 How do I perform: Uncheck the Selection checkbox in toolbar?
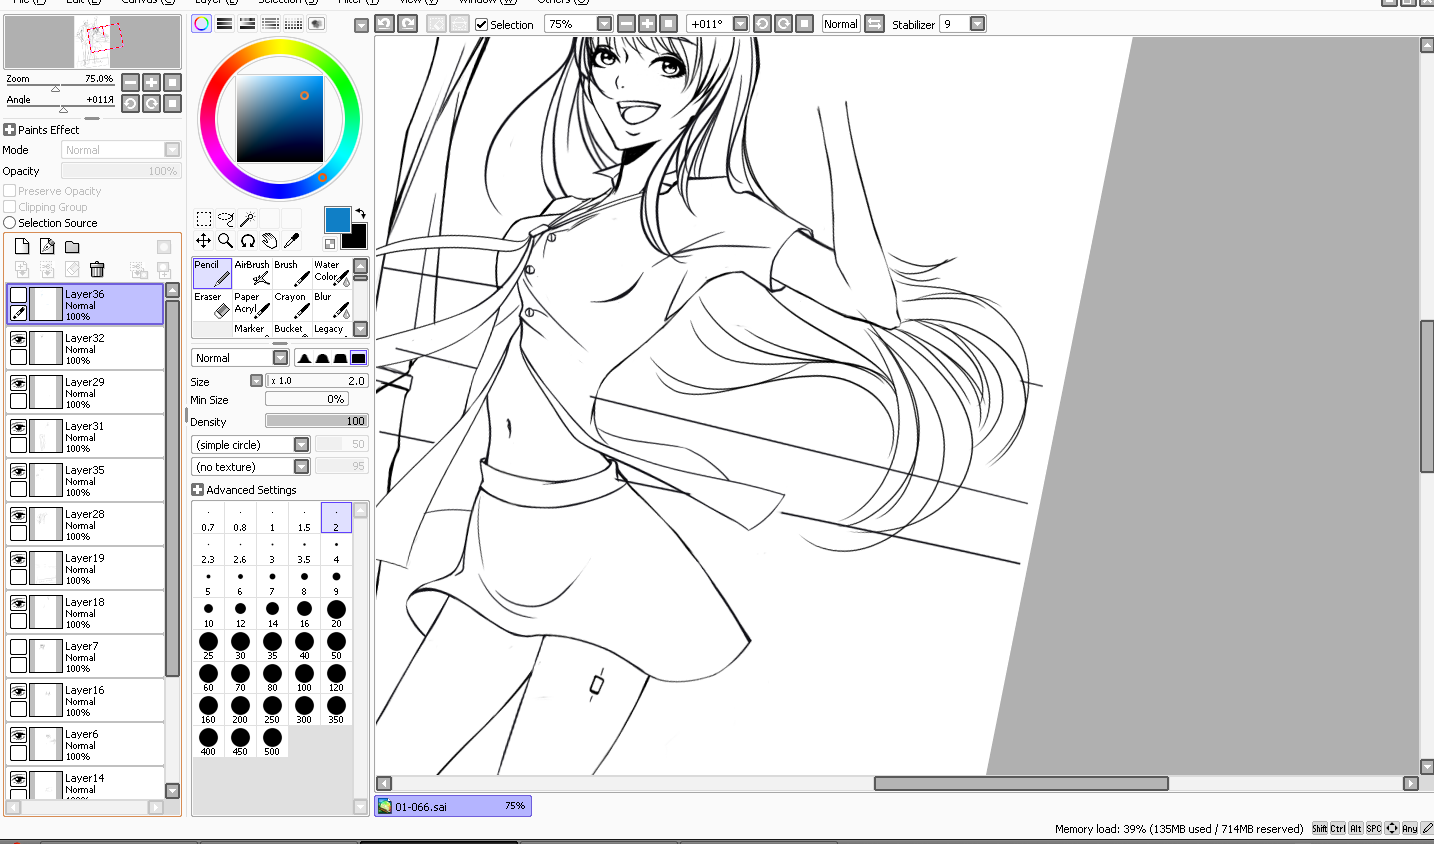(482, 24)
